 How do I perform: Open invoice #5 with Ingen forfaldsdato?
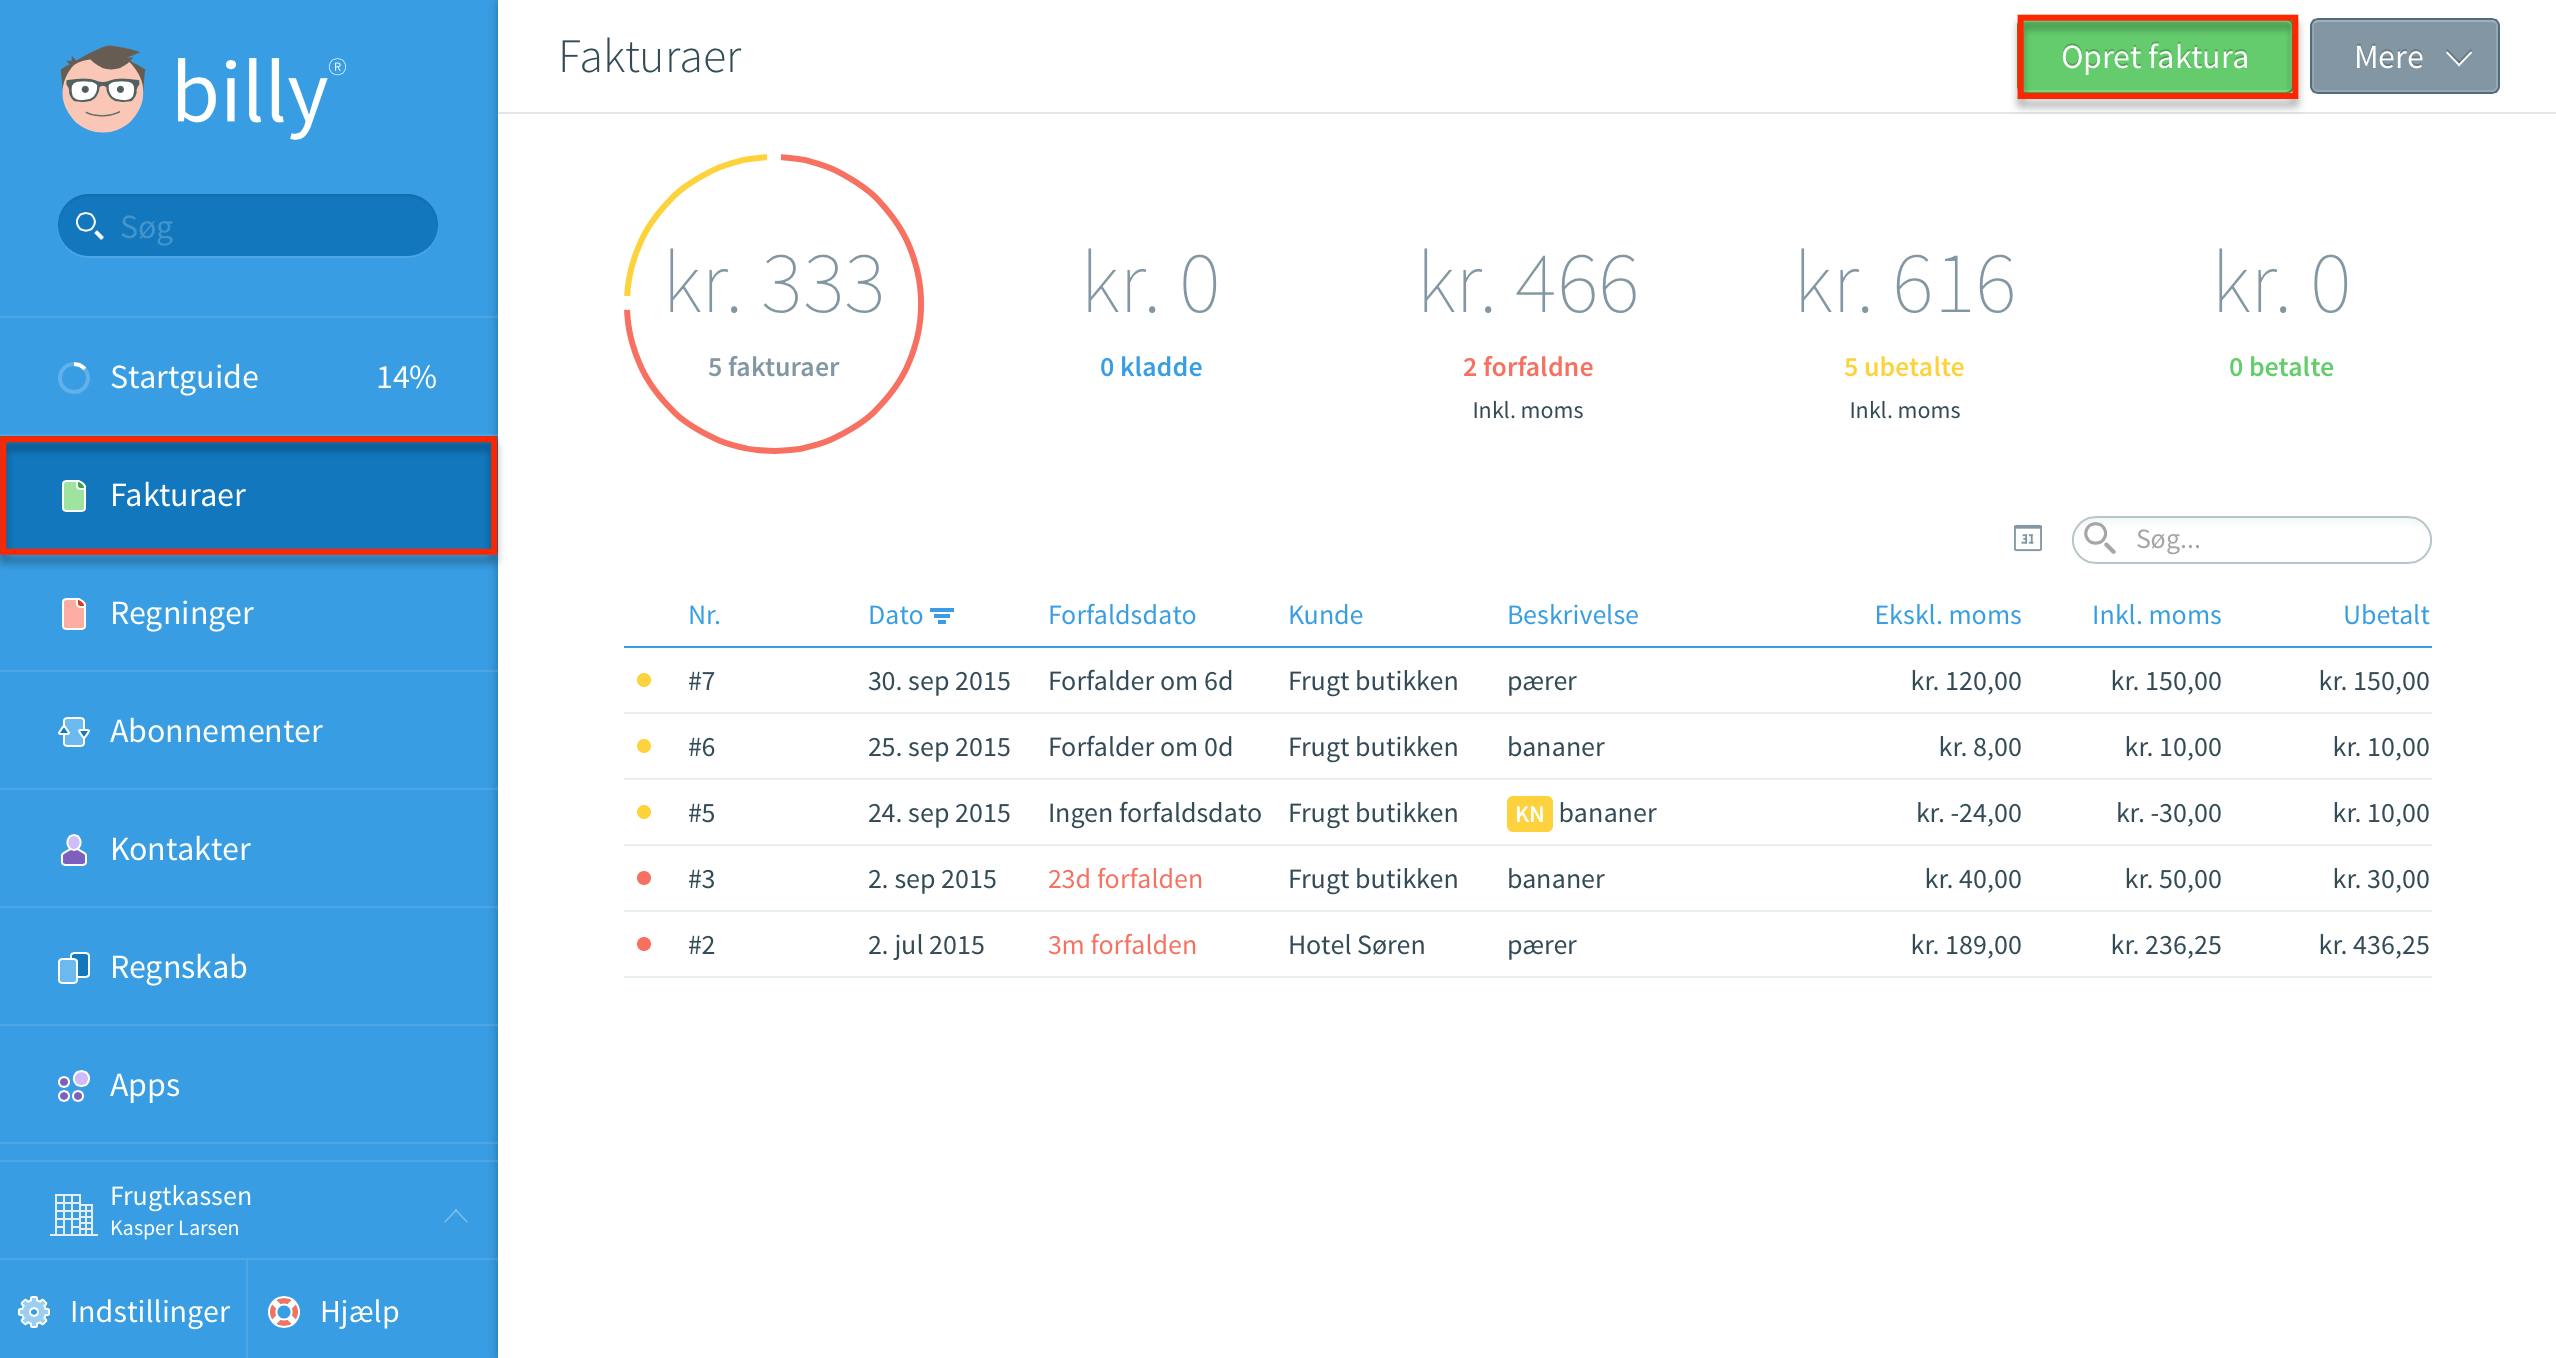click(x=1528, y=813)
